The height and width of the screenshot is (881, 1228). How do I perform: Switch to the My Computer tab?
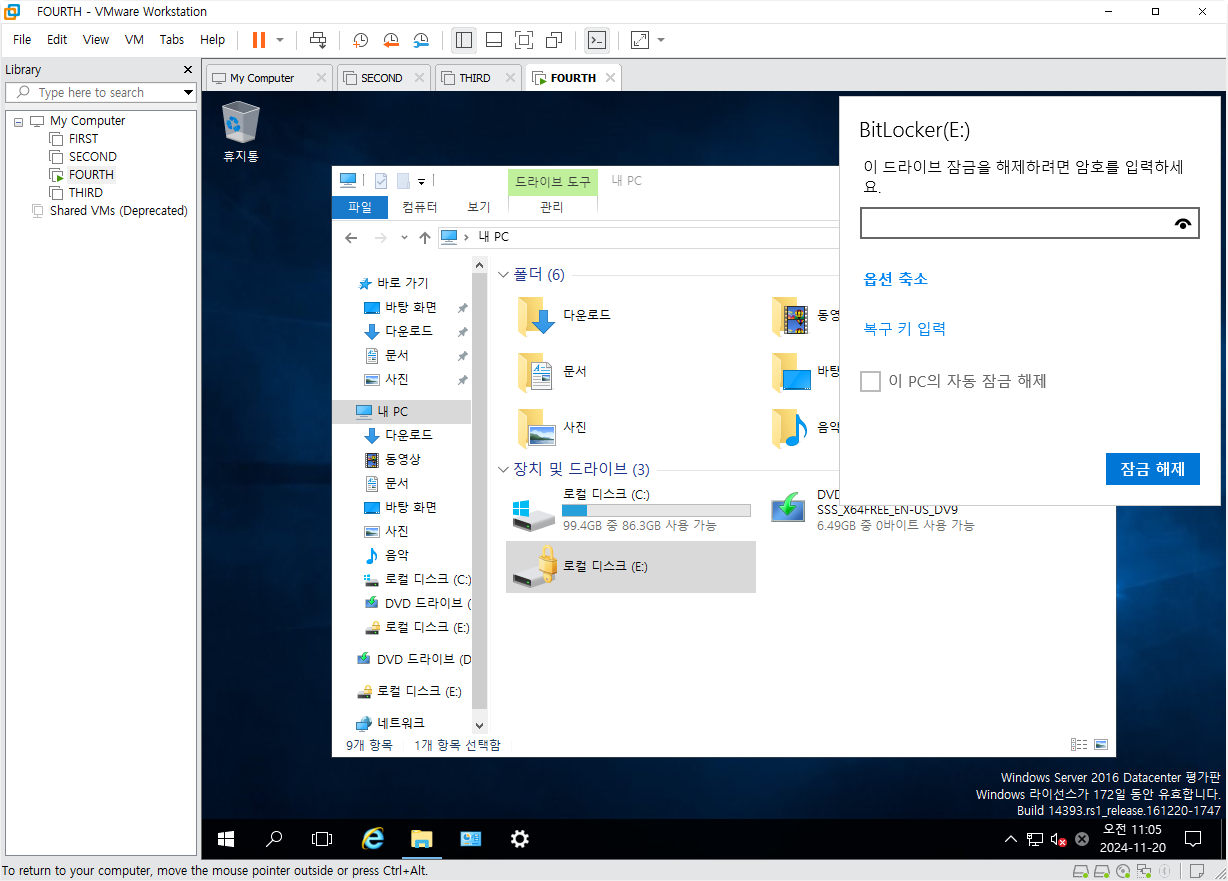pos(262,78)
